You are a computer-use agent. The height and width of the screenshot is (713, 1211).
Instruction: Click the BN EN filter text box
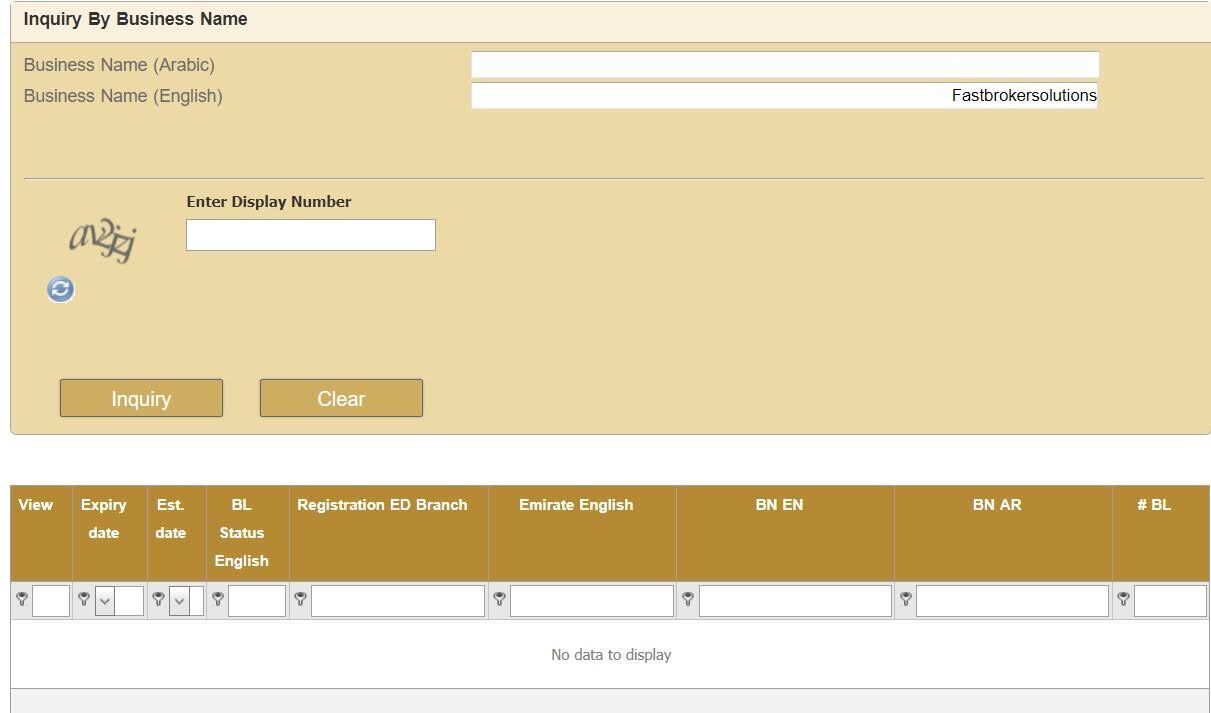[795, 601]
